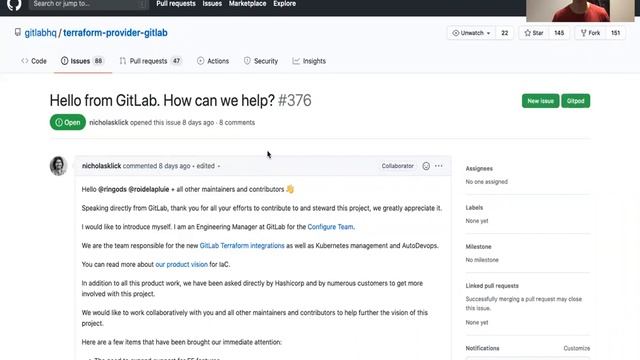The image size is (640, 360).
Task: Click the watchers count 22
Action: [504, 33]
